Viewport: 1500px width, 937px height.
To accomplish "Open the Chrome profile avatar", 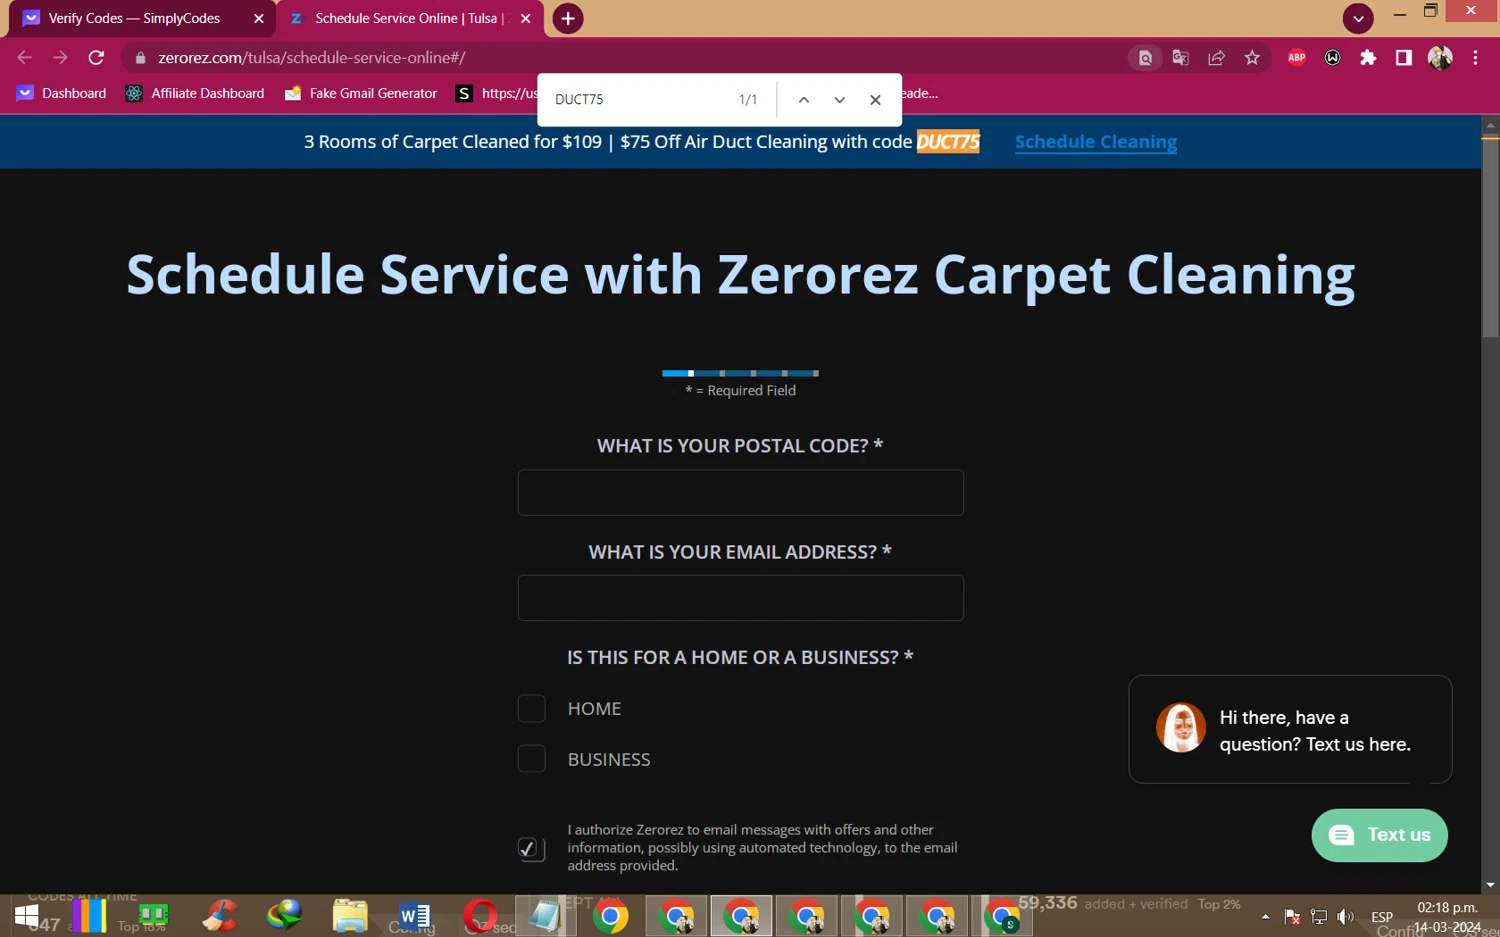I will coord(1440,58).
